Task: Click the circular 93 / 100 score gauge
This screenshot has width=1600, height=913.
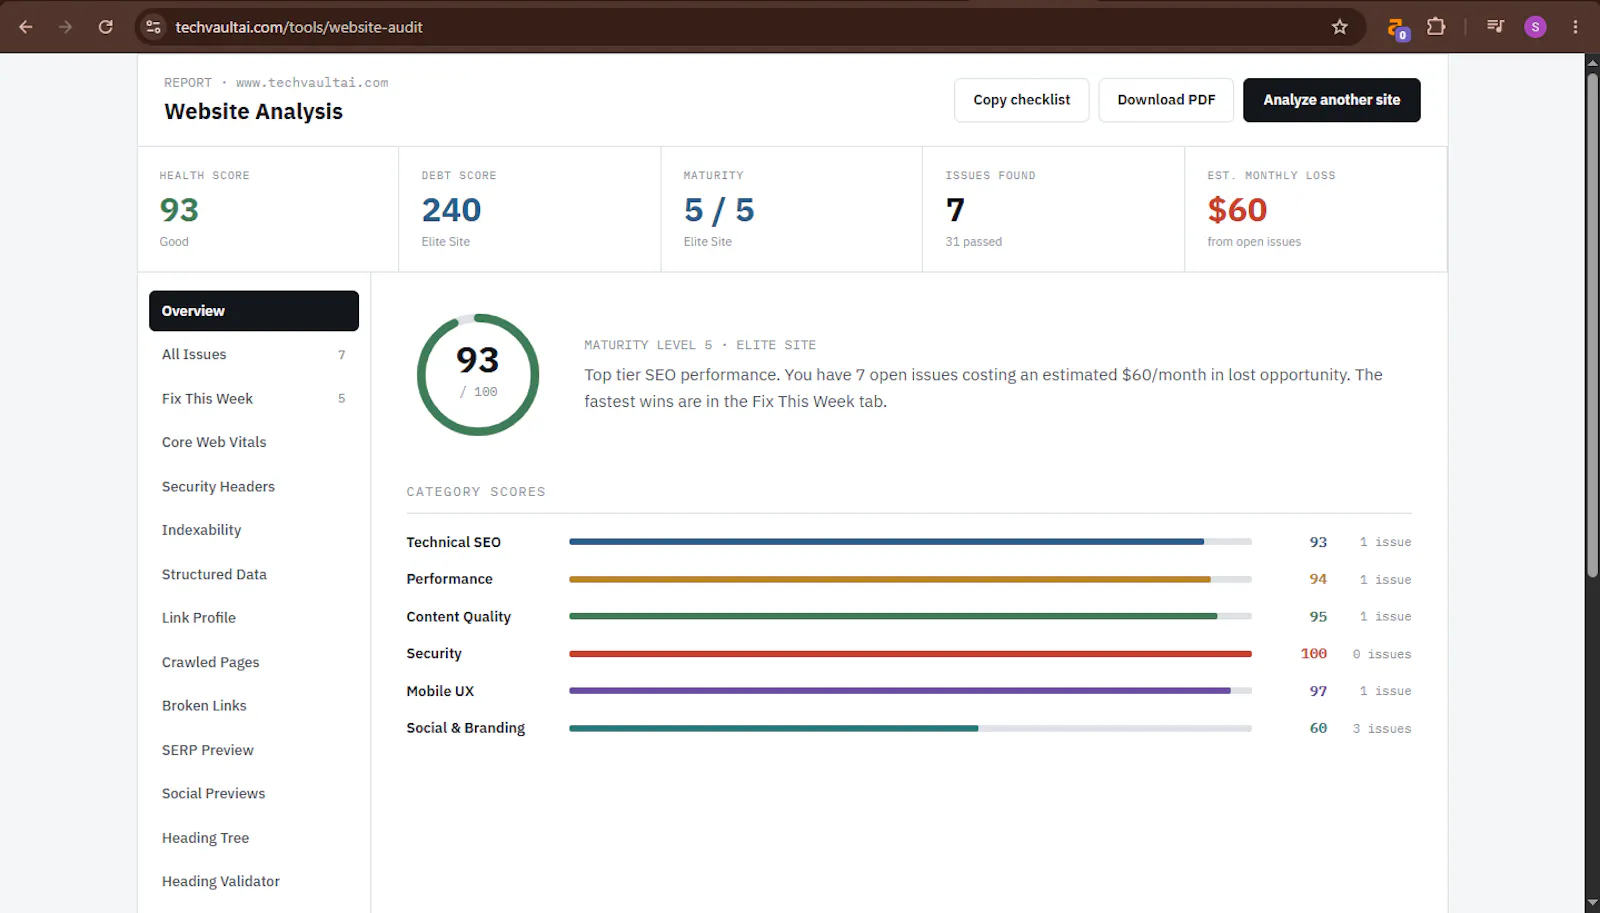Action: click(x=478, y=375)
